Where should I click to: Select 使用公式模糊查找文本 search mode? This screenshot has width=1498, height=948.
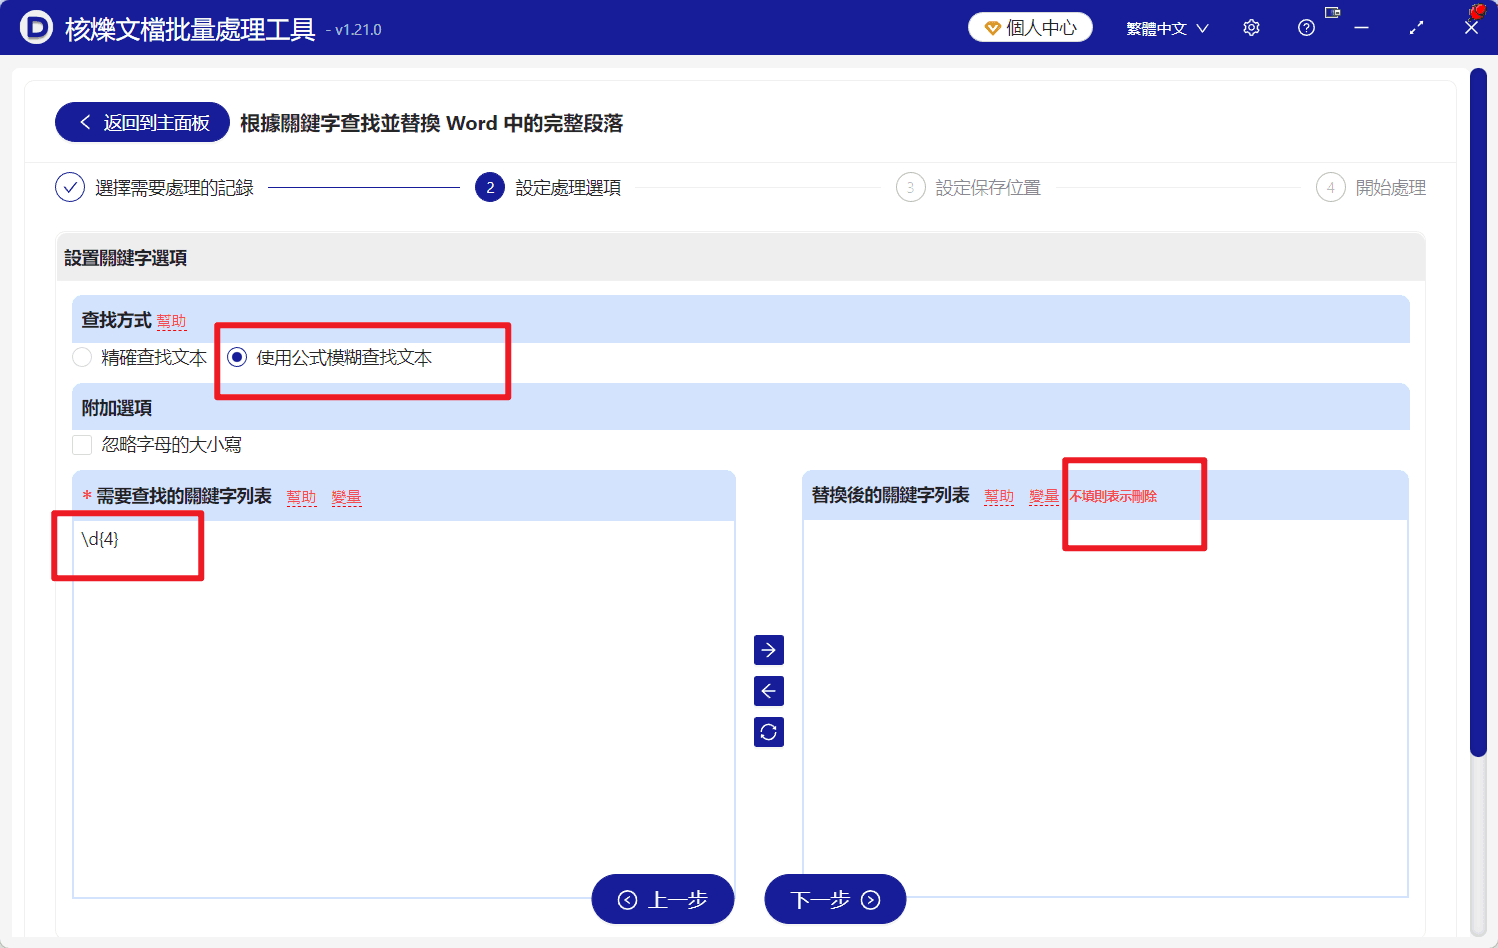[236, 357]
